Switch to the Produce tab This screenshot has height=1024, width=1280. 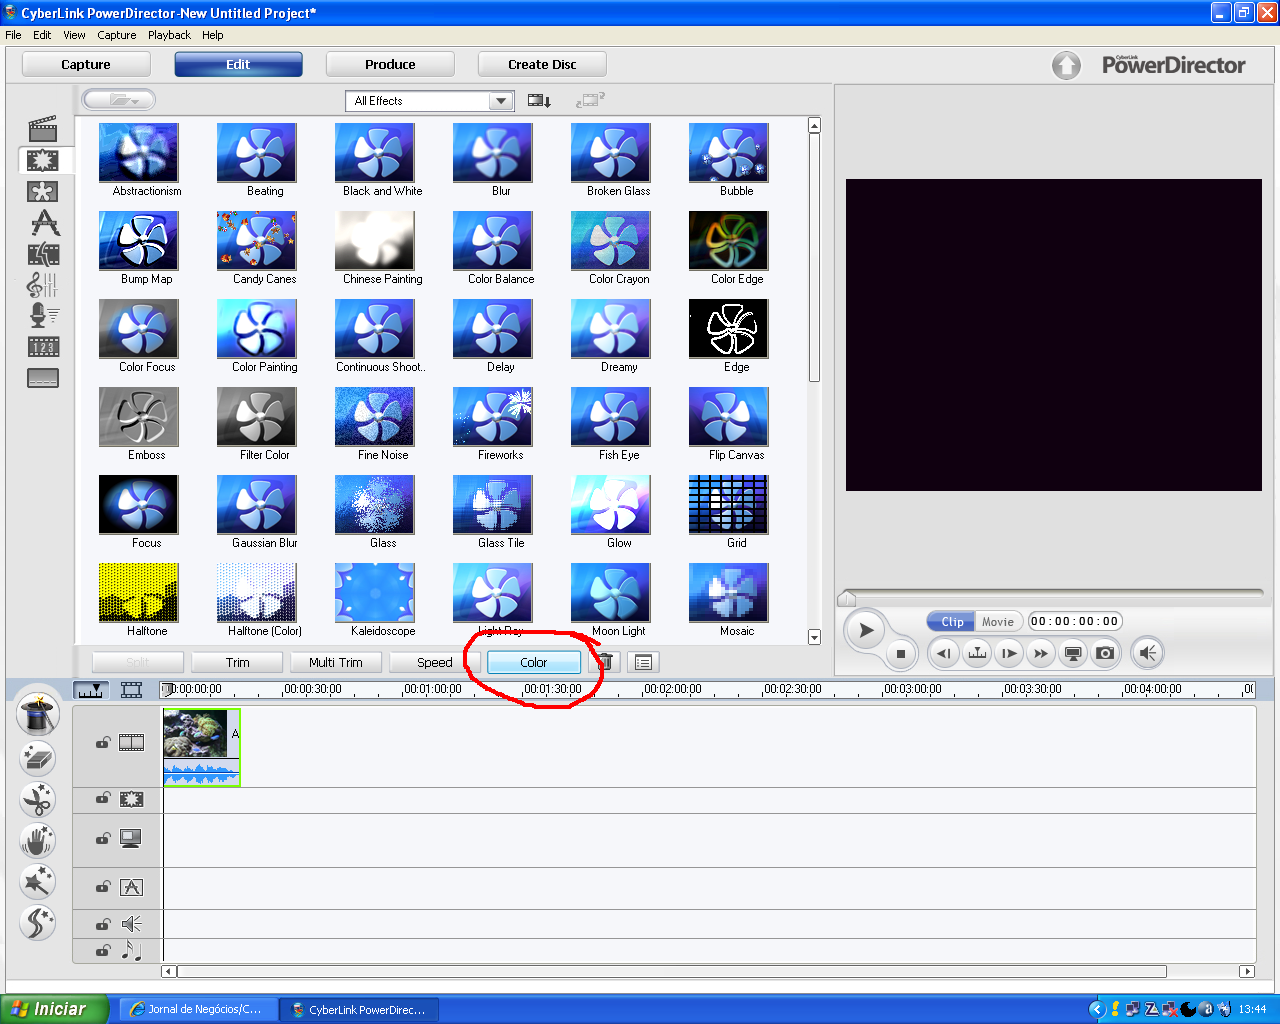[390, 64]
